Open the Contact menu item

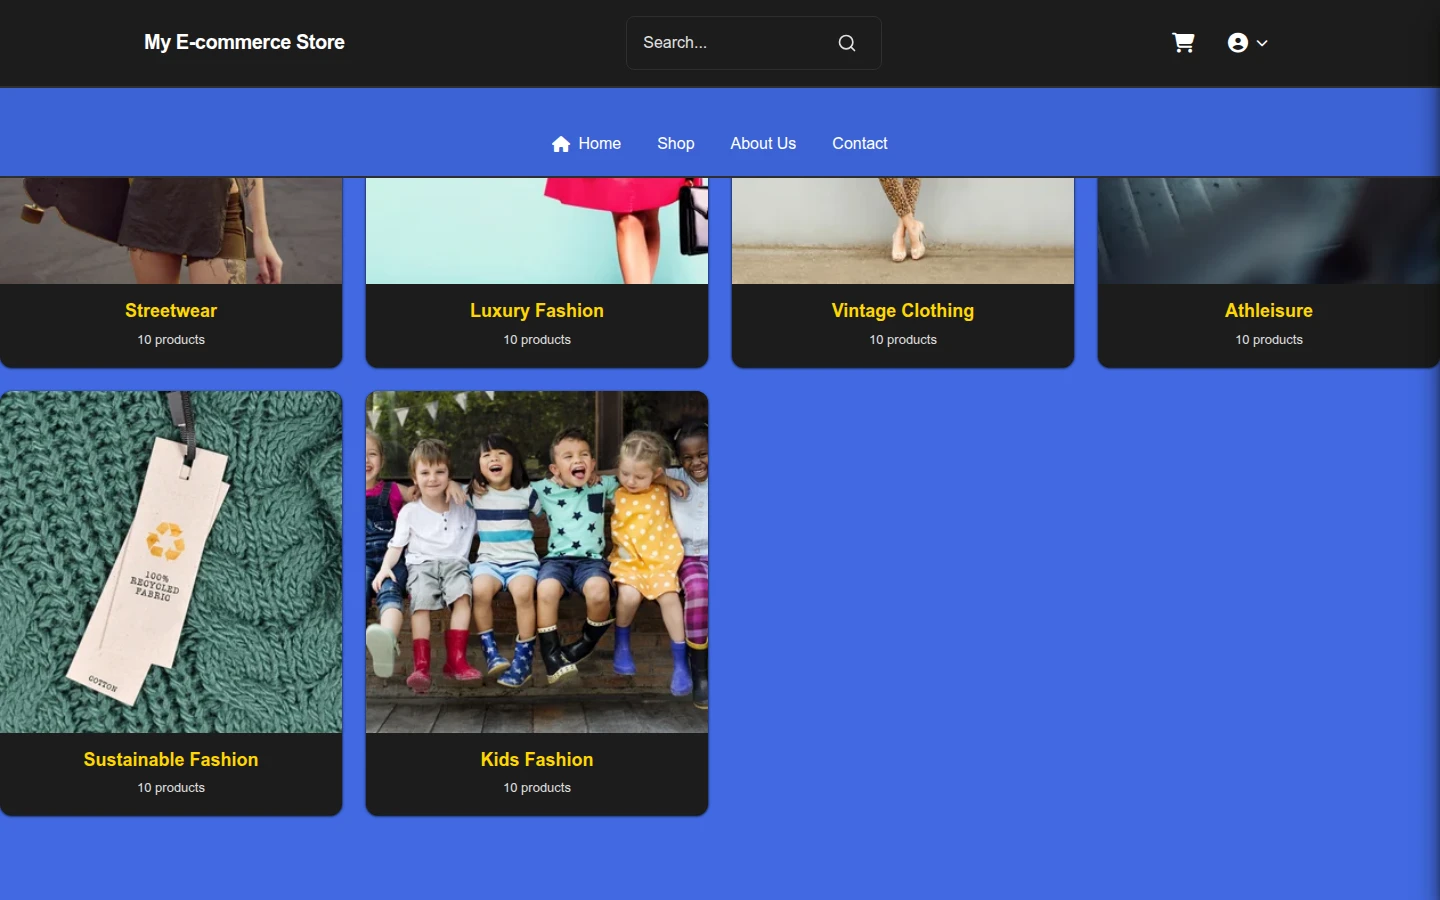[x=860, y=144]
